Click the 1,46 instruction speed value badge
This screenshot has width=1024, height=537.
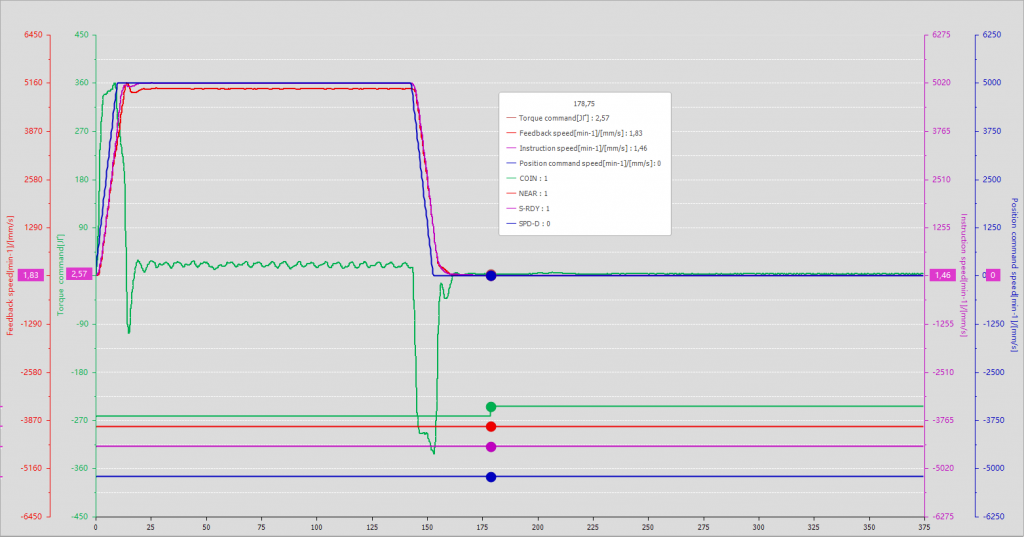click(x=943, y=275)
